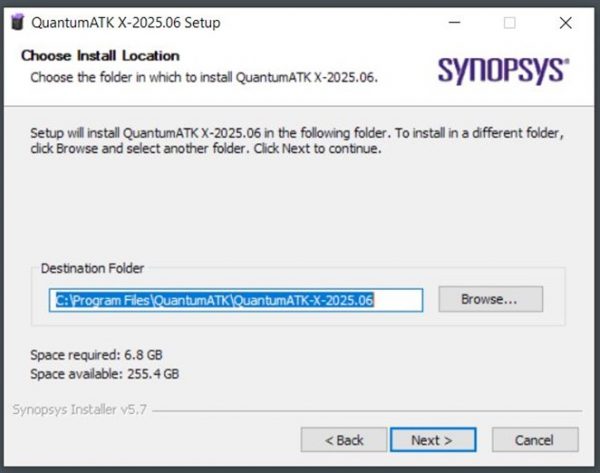Image resolution: width=600 pixels, height=473 pixels.
Task: Go to the next step with Next >
Action: tap(433, 440)
